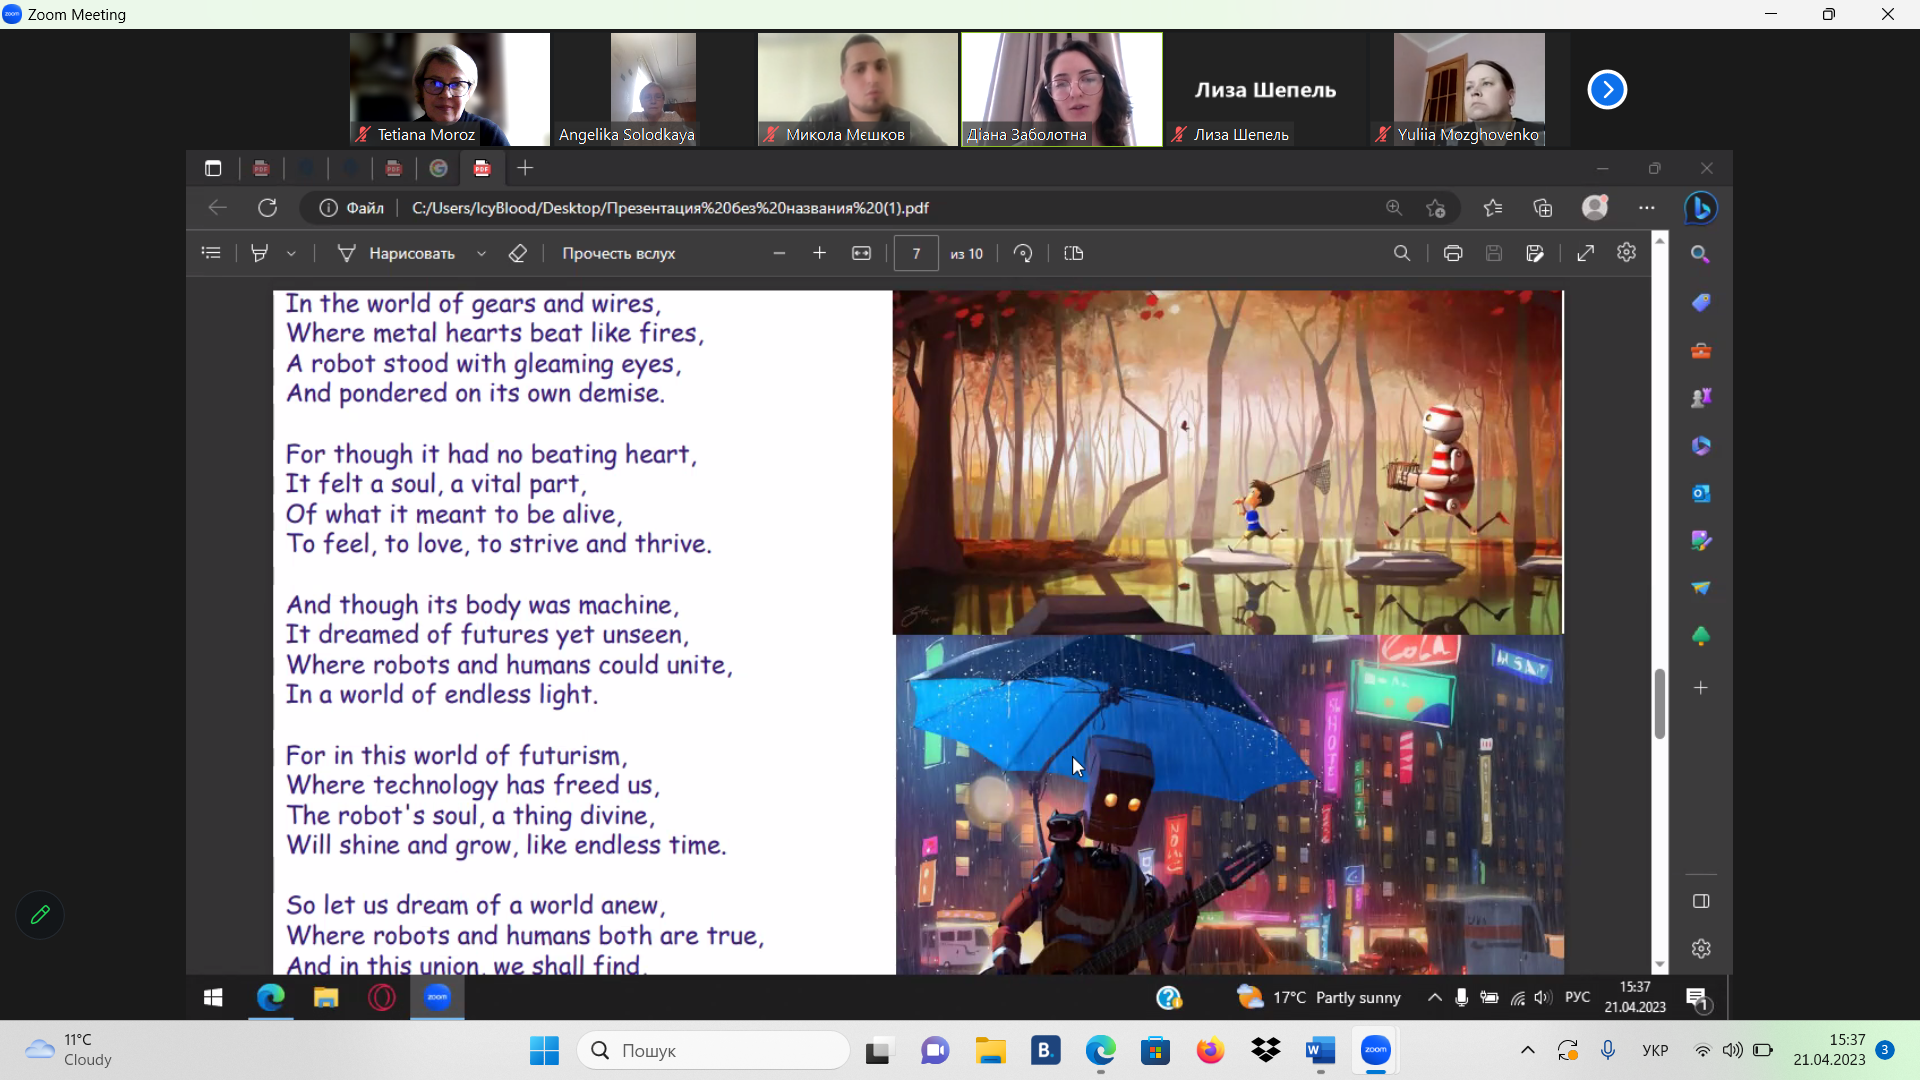Open PDF viewer settings gear
The image size is (1920, 1080).
(1627, 252)
